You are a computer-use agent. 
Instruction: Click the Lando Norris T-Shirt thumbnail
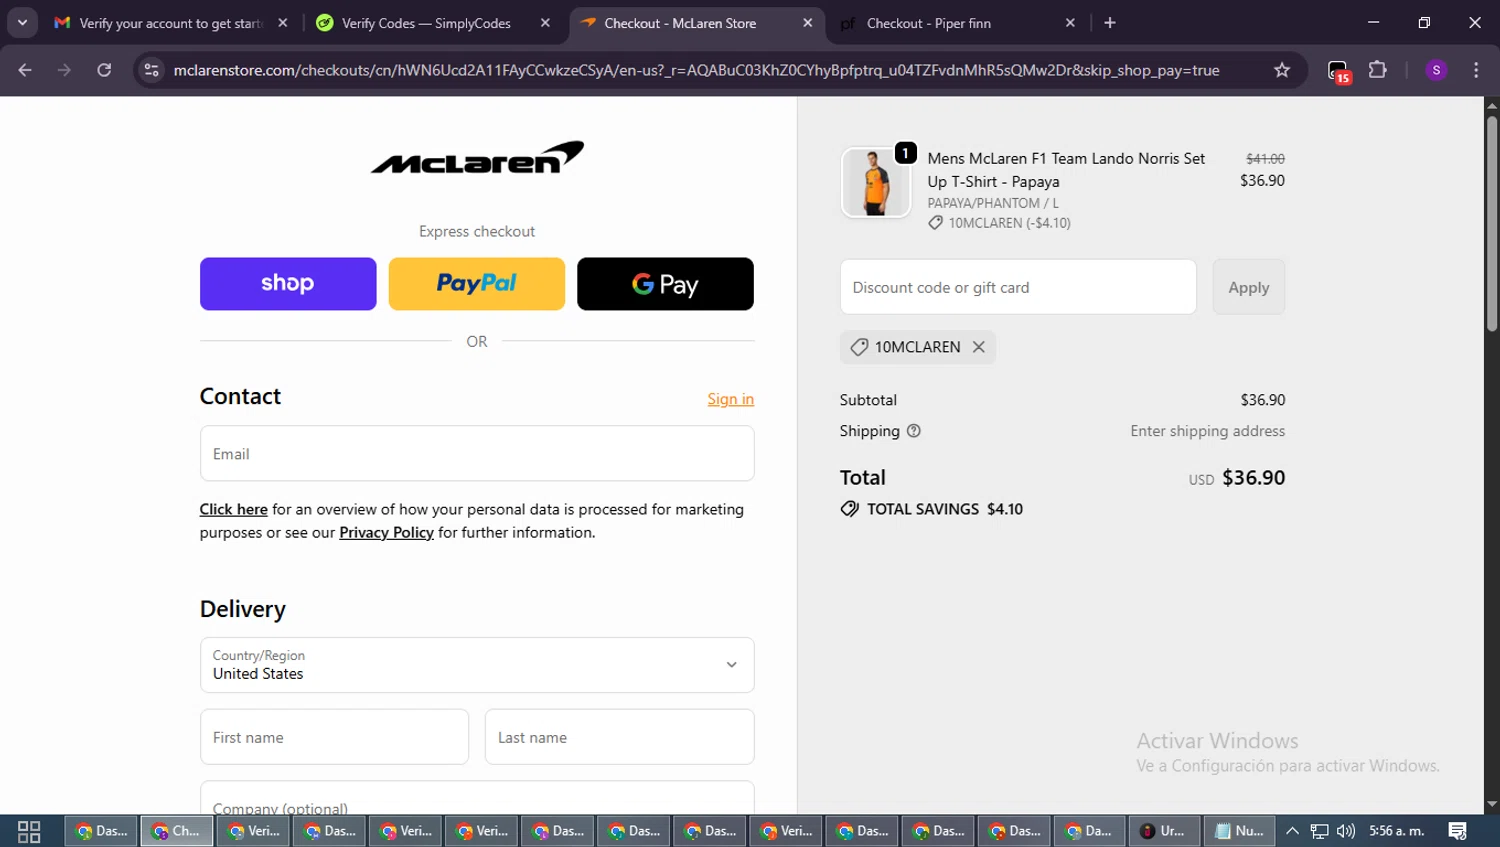[876, 183]
